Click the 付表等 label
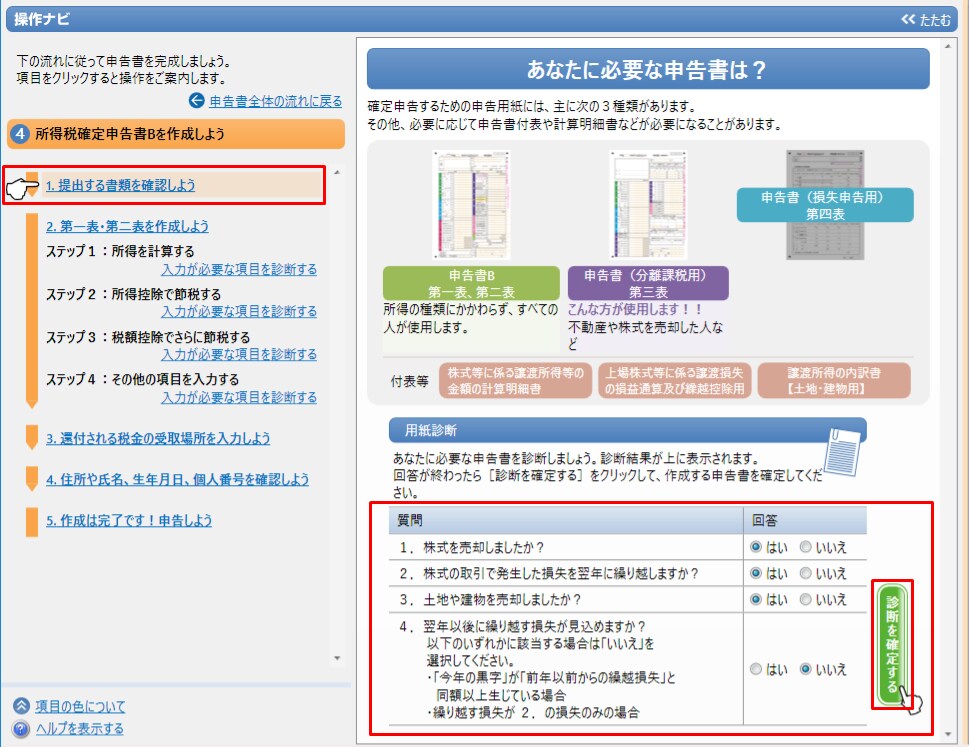This screenshot has height=747, width=969. [x=409, y=381]
